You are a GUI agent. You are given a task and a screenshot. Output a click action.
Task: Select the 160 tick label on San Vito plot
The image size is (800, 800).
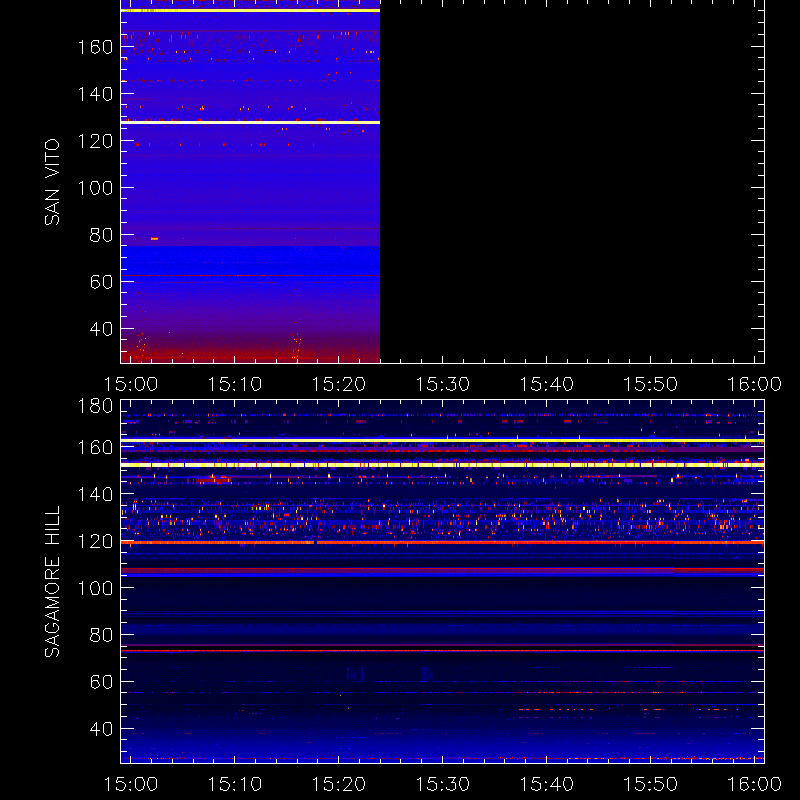click(x=95, y=47)
